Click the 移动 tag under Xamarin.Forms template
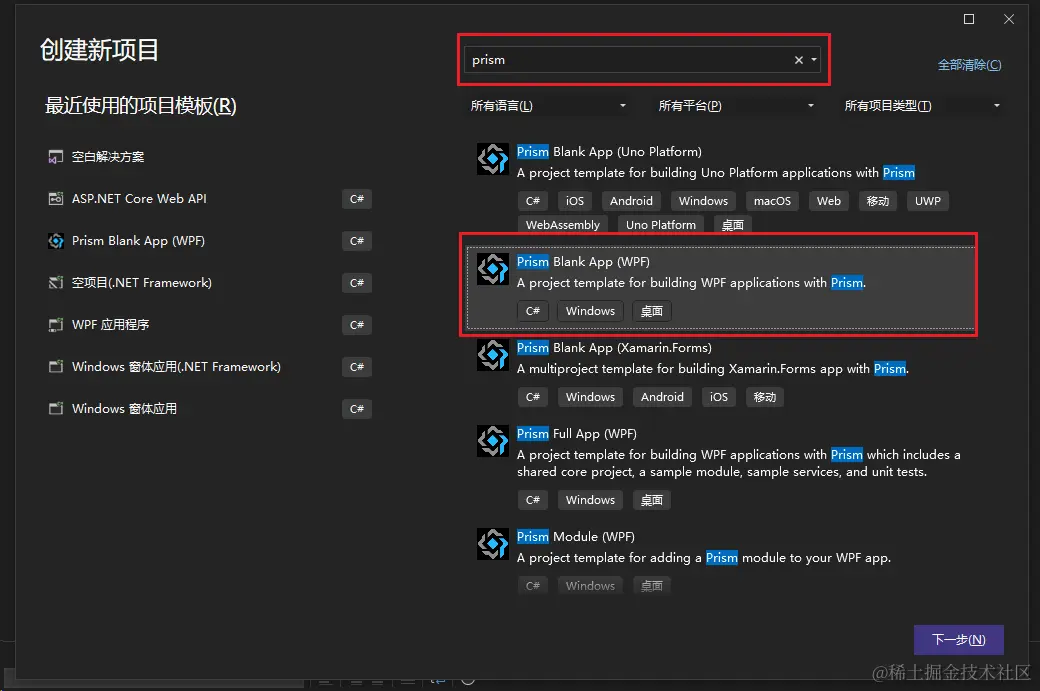This screenshot has width=1040, height=691. coord(764,397)
